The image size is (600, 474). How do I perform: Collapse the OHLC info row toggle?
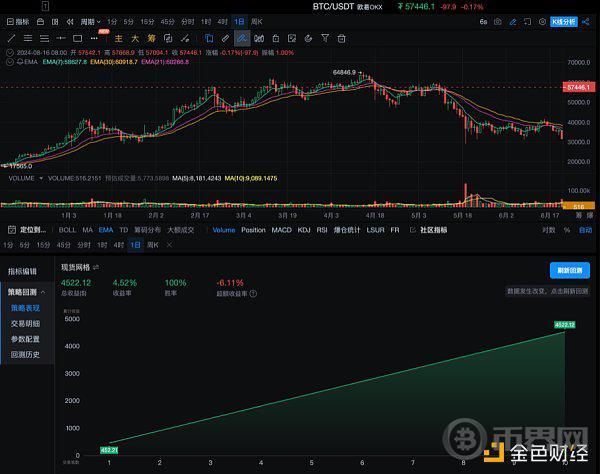10,53
